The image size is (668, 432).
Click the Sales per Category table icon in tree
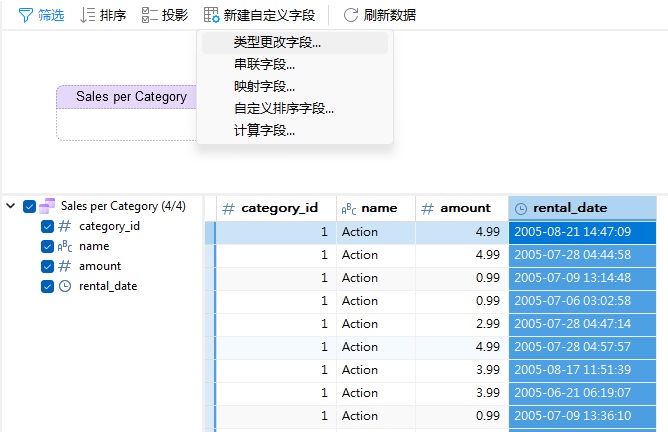(x=47, y=206)
